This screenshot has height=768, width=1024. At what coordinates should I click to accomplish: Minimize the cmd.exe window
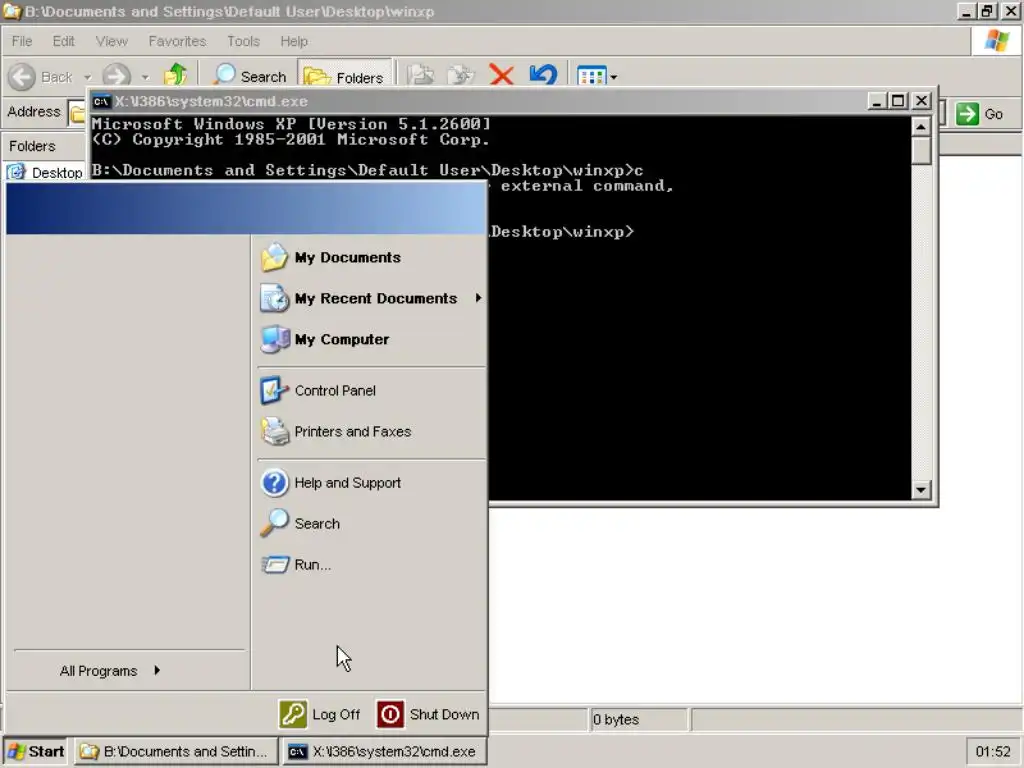[876, 101]
